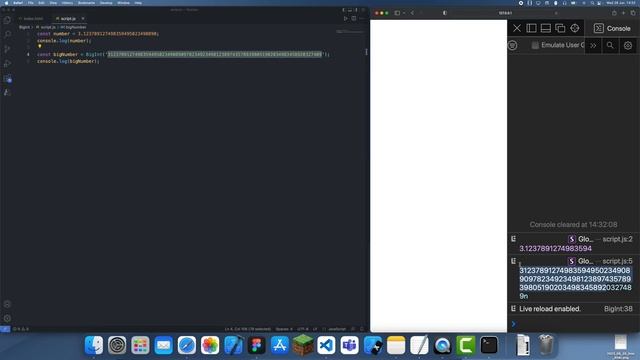640x360 pixels.
Task: Expand hidden console toolbar items chevron
Action: pos(593,45)
